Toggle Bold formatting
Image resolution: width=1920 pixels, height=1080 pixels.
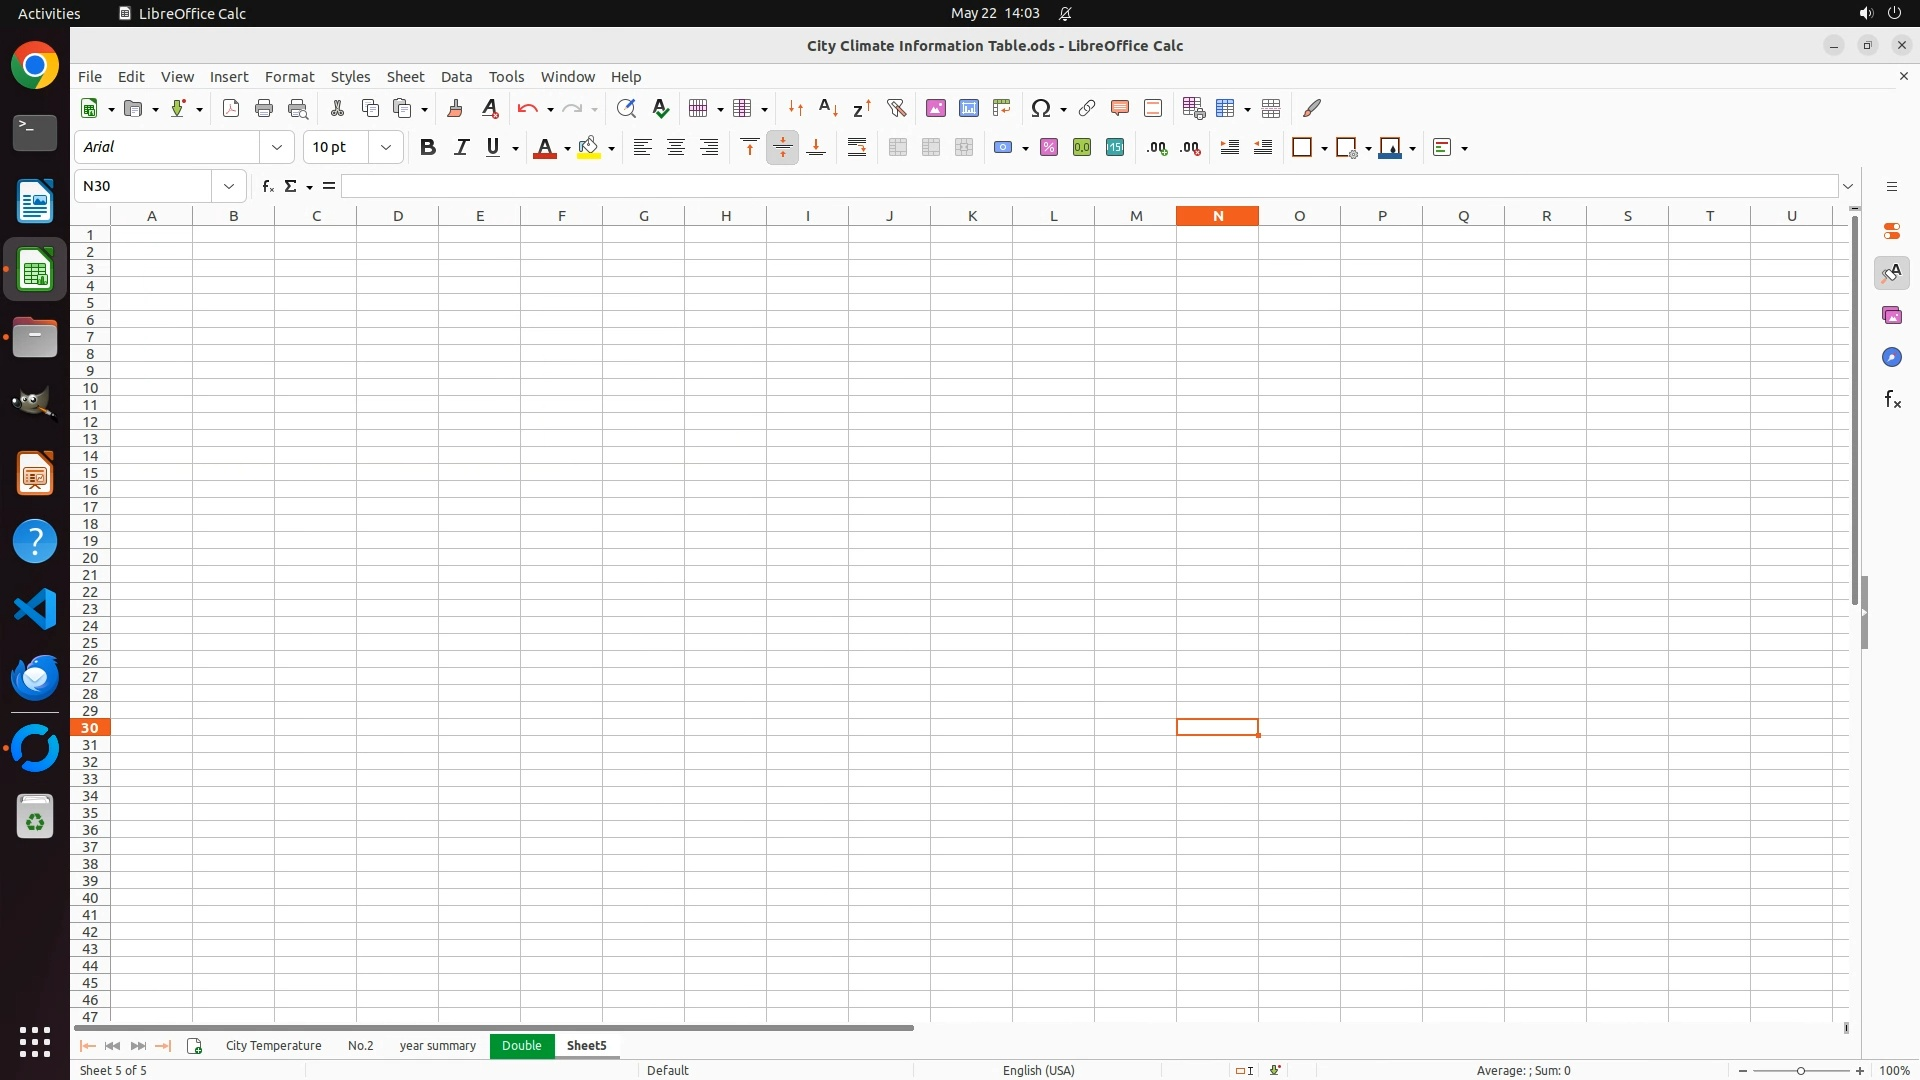(x=428, y=147)
